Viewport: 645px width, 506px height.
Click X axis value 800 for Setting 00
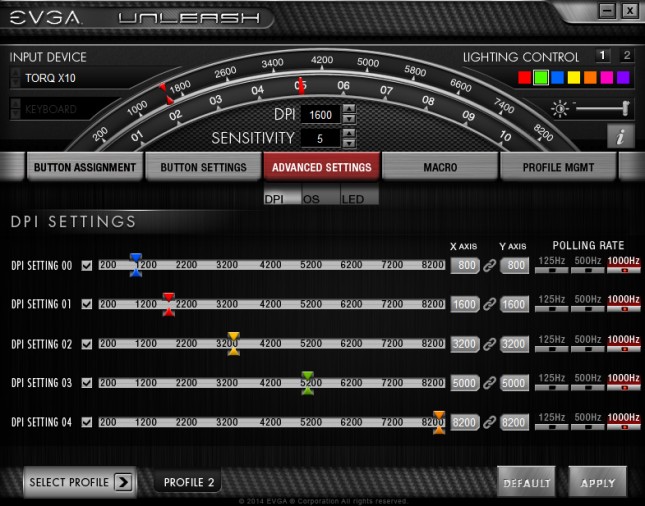[x=465, y=265]
